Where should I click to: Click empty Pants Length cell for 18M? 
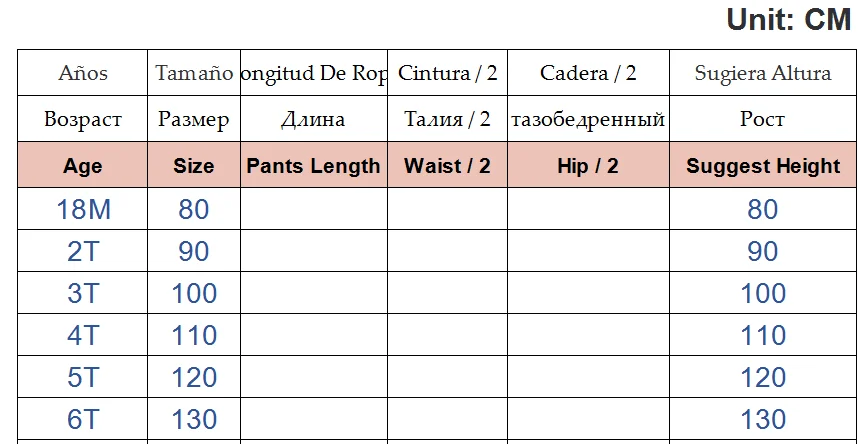[x=313, y=209]
